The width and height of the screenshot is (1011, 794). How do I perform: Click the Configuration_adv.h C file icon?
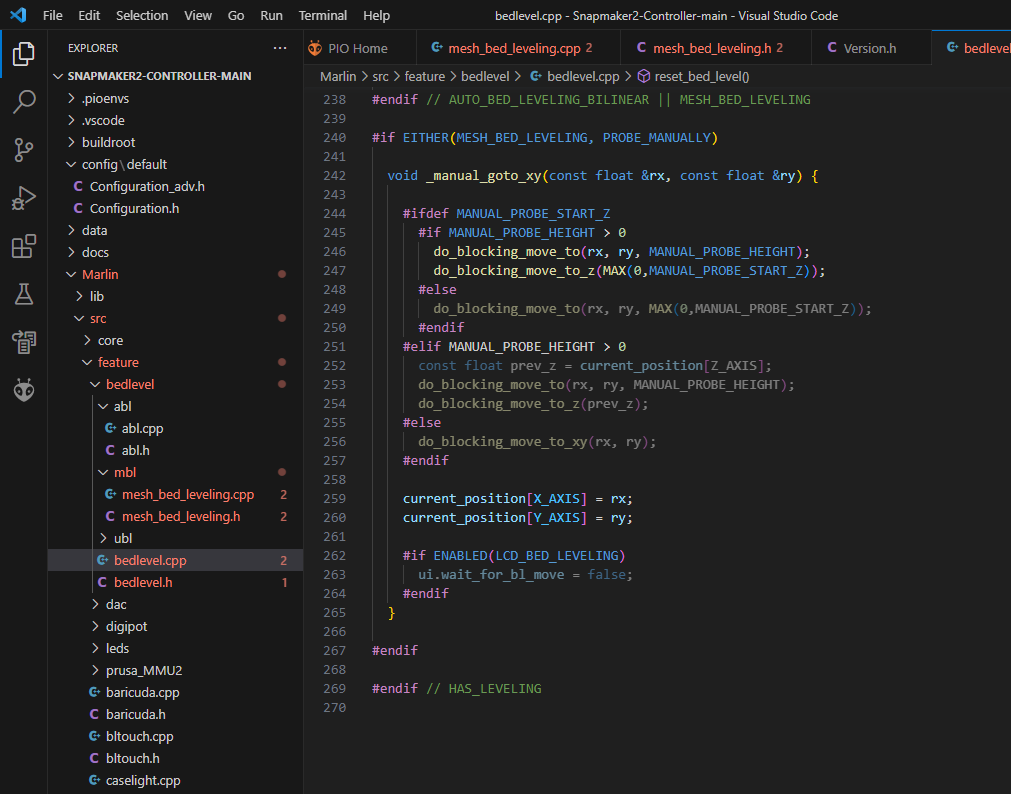coord(78,186)
